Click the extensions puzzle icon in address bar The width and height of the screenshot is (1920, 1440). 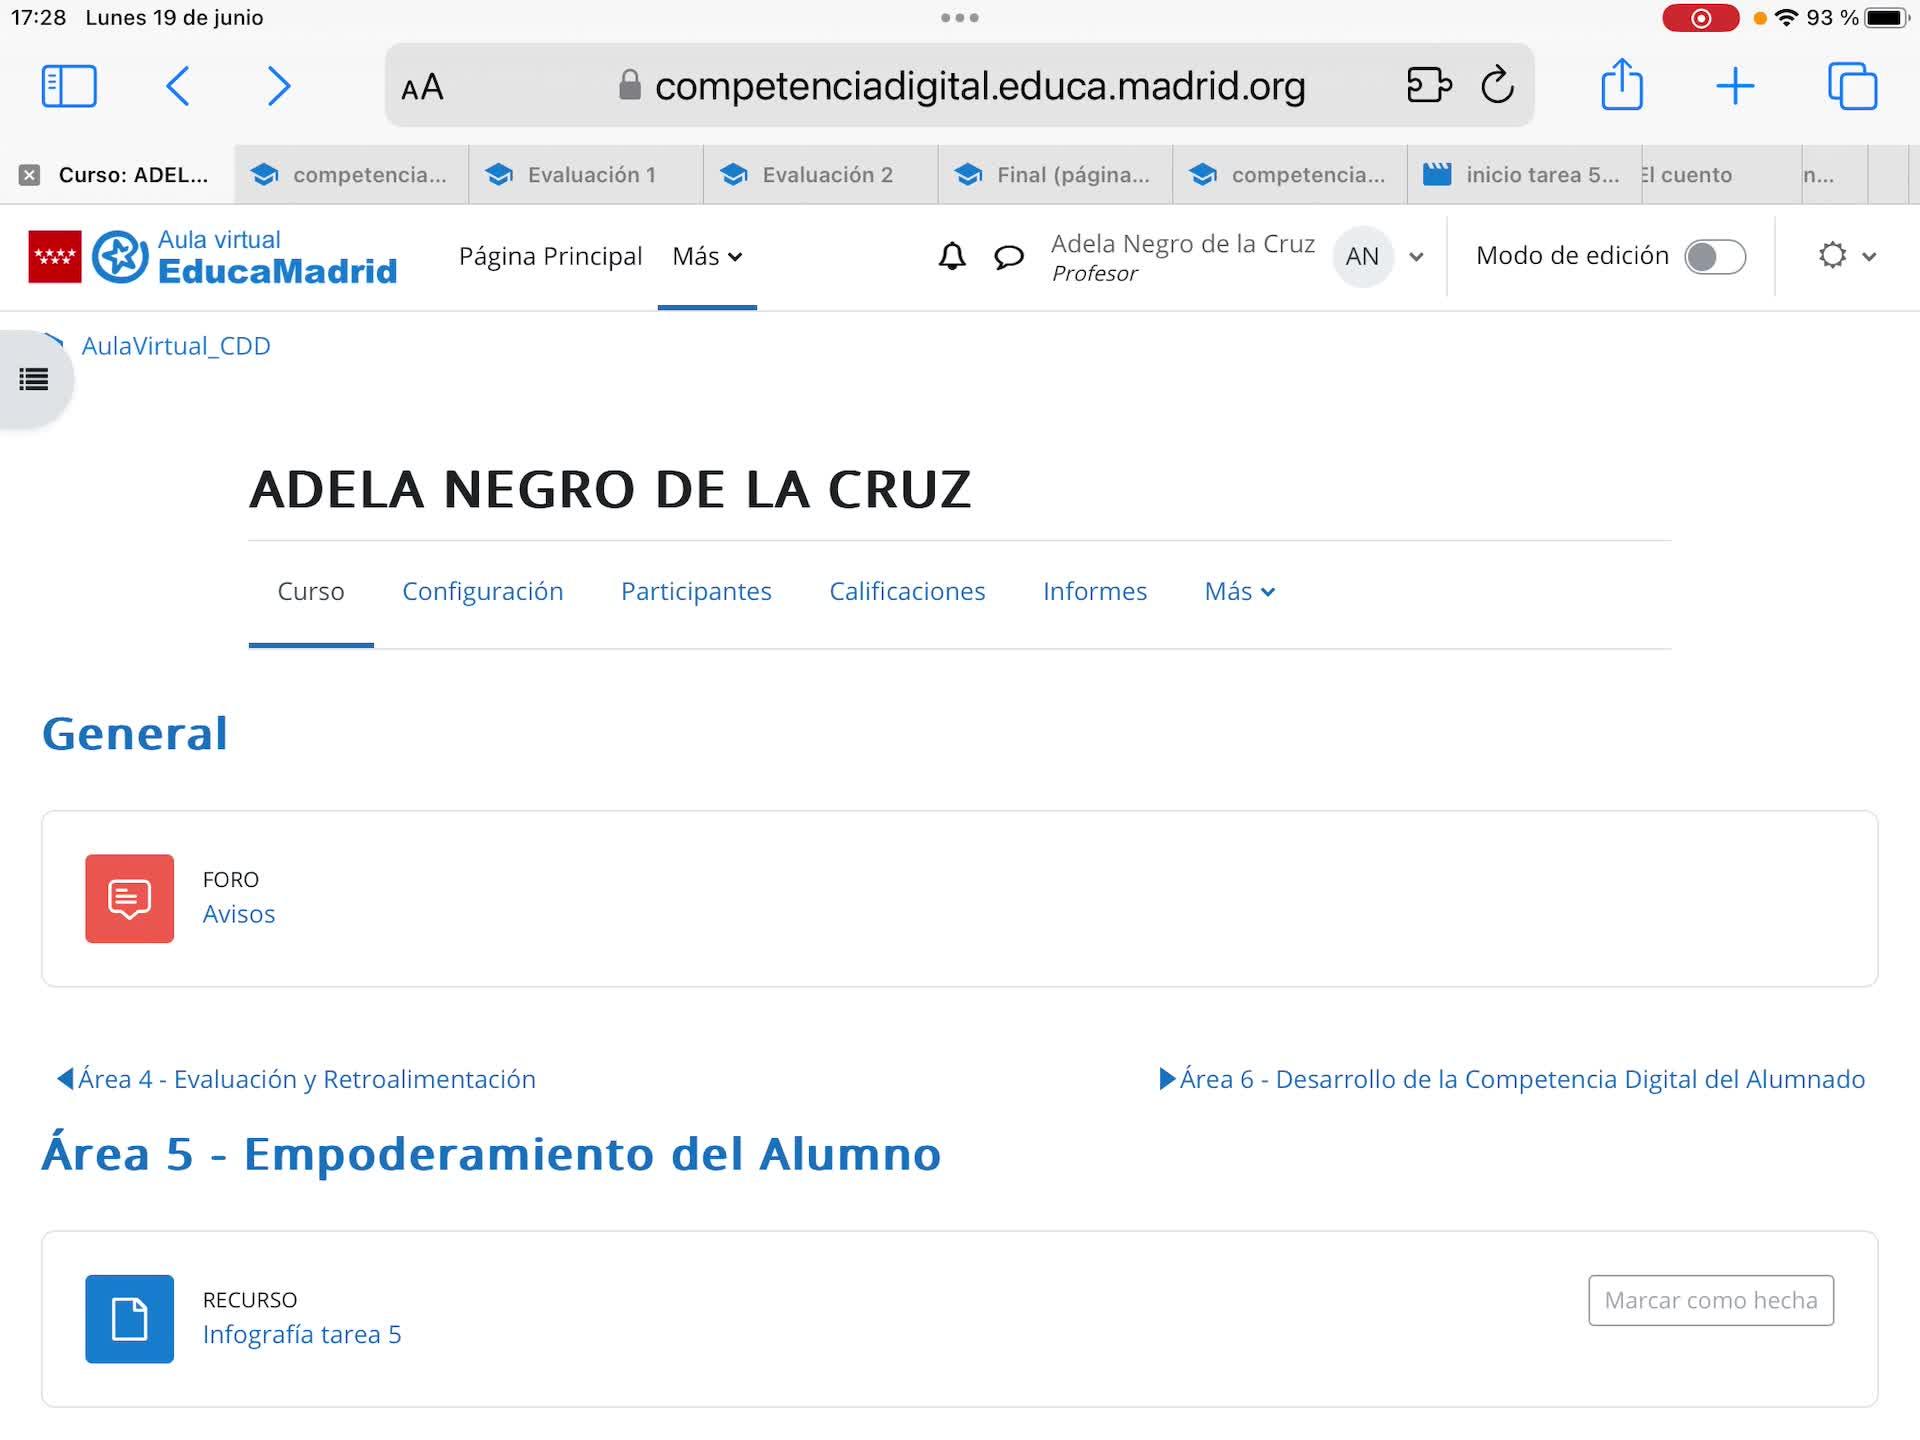[1428, 85]
